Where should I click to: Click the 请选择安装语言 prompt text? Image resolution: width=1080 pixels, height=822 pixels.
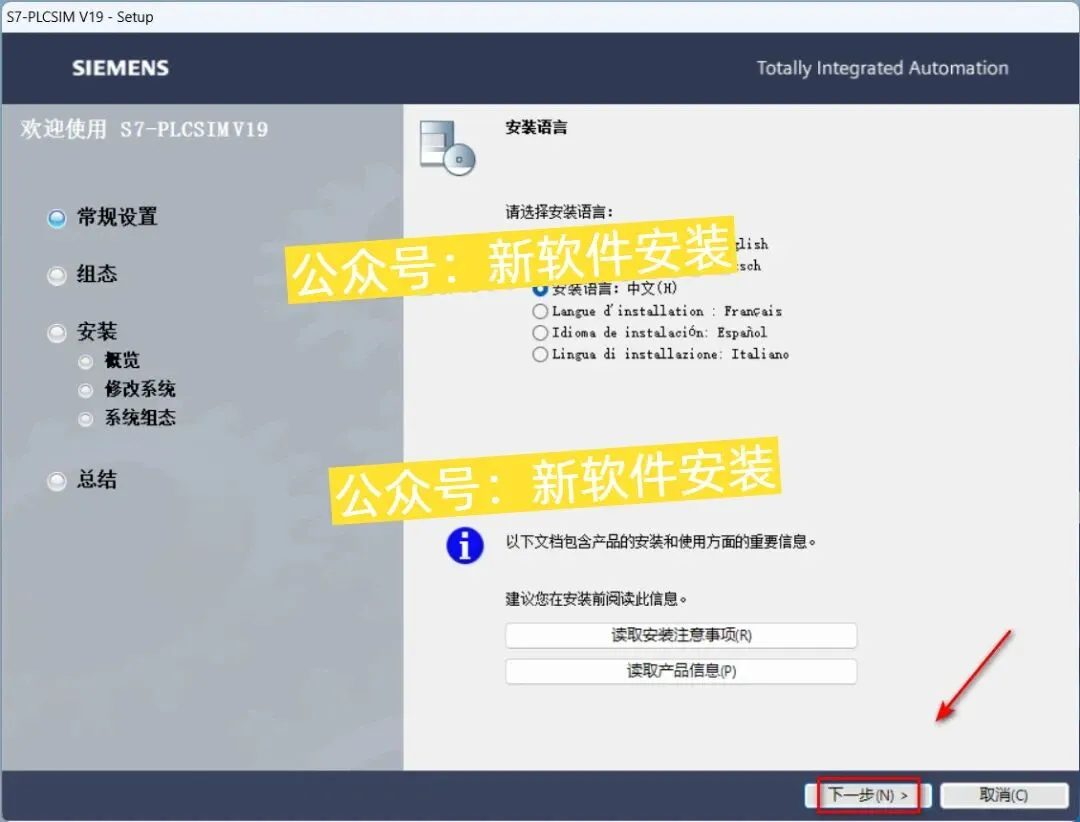coord(559,212)
